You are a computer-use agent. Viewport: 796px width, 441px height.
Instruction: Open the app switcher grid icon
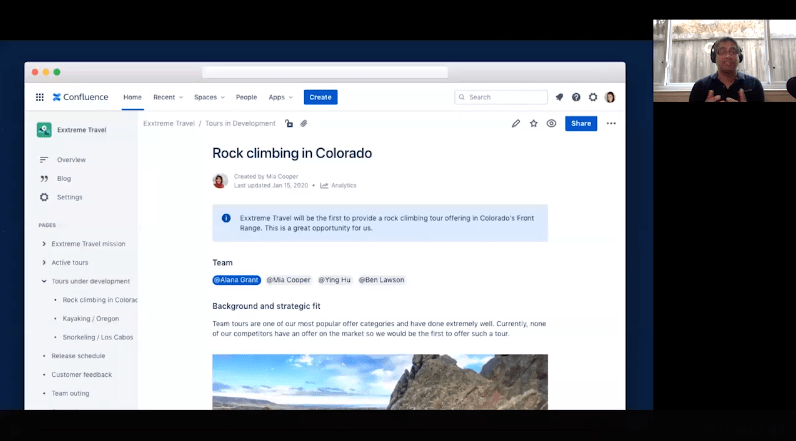click(40, 97)
